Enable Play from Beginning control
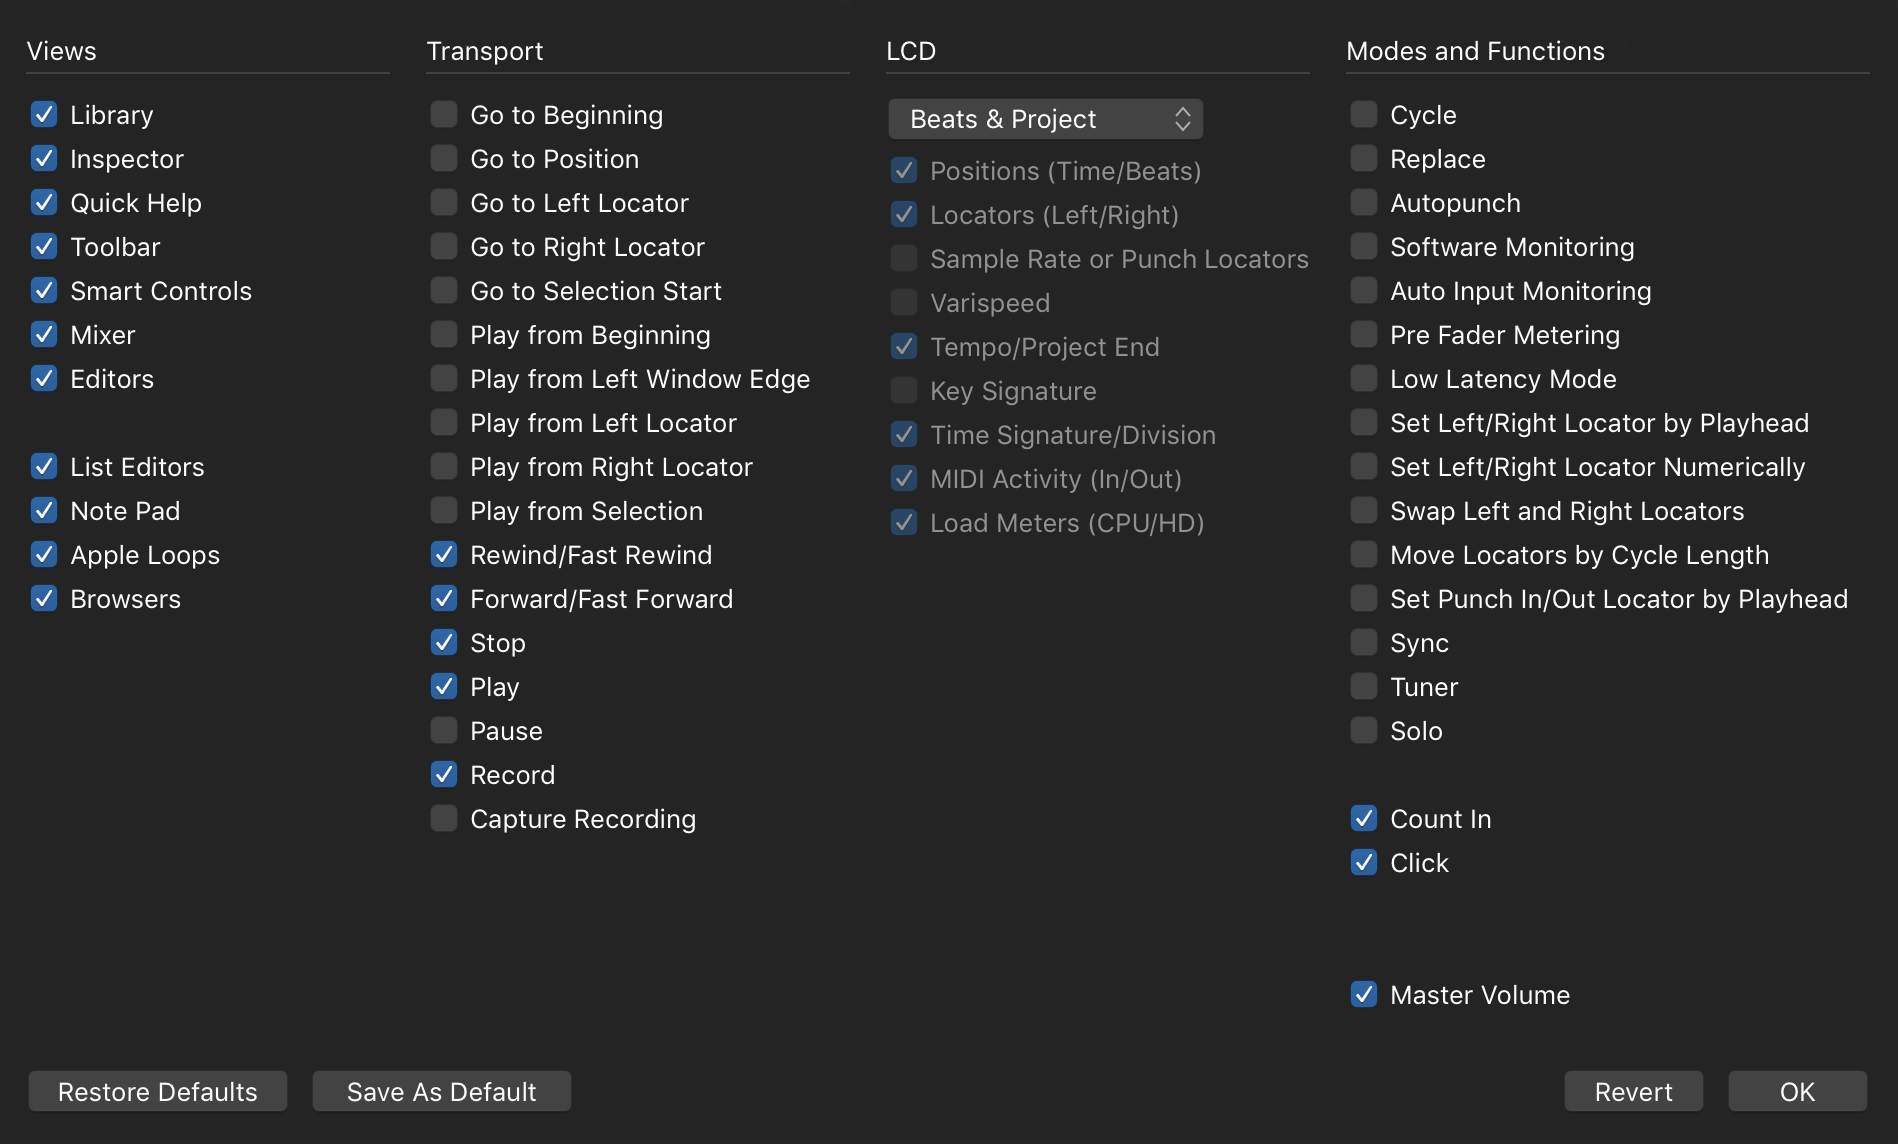Screen dimensions: 1898x1144 coord(443,334)
